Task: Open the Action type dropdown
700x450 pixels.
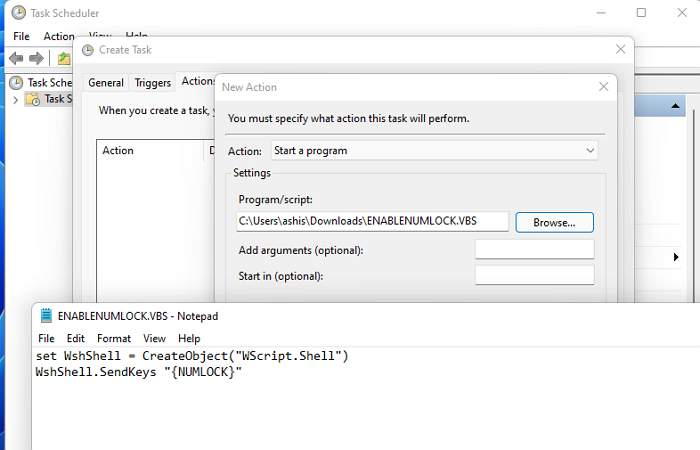Action: (435, 151)
